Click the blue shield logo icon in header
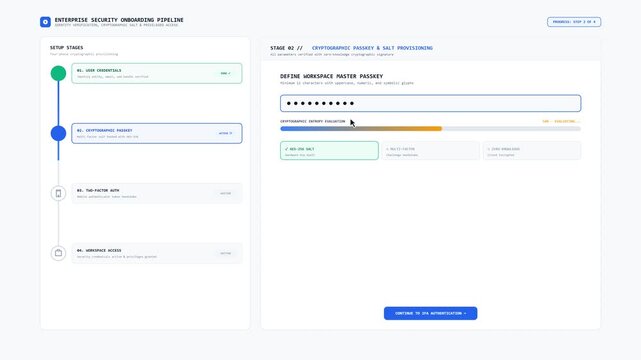The width and height of the screenshot is (641, 360). click(45, 22)
